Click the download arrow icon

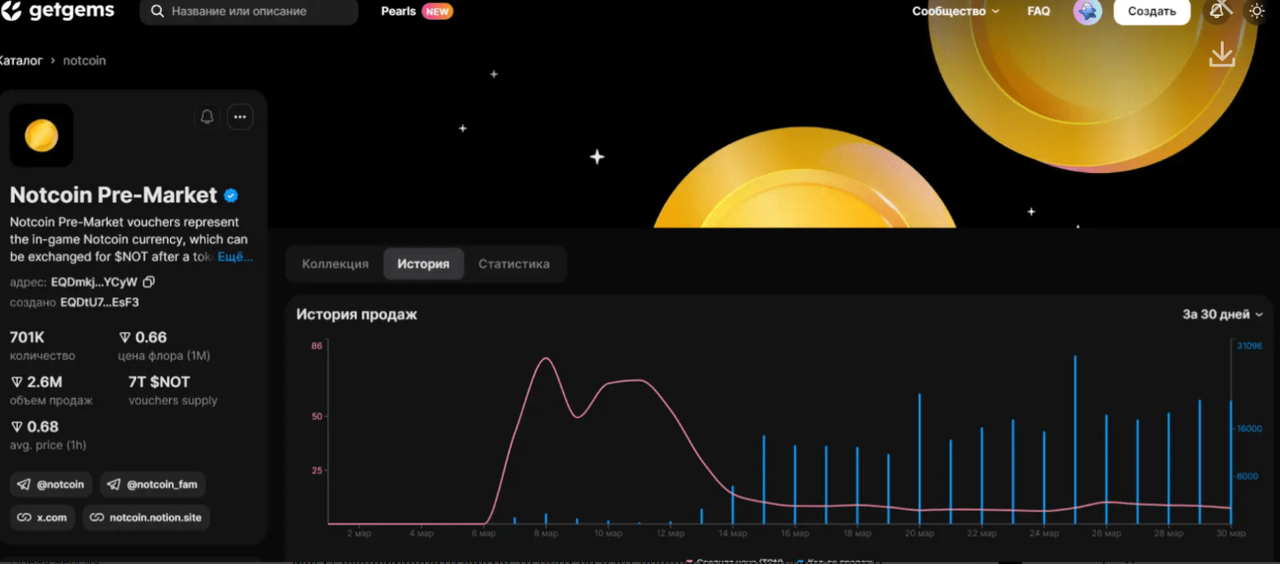coord(1222,55)
